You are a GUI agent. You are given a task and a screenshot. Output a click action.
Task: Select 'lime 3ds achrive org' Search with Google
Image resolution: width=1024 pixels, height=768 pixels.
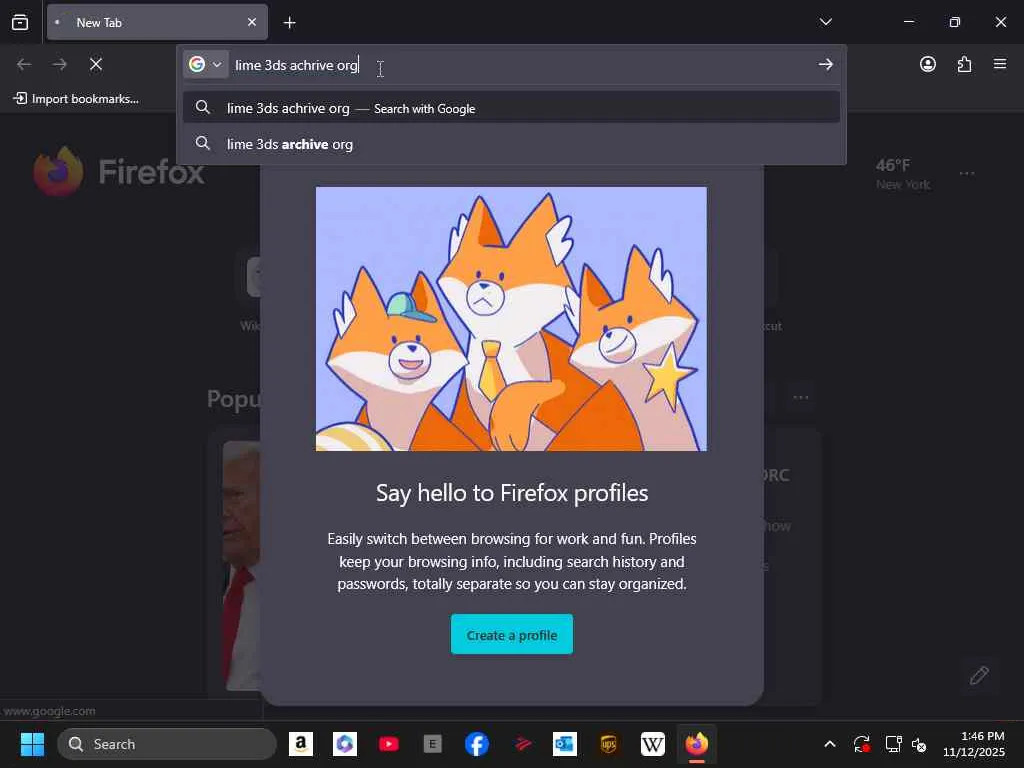(x=511, y=108)
